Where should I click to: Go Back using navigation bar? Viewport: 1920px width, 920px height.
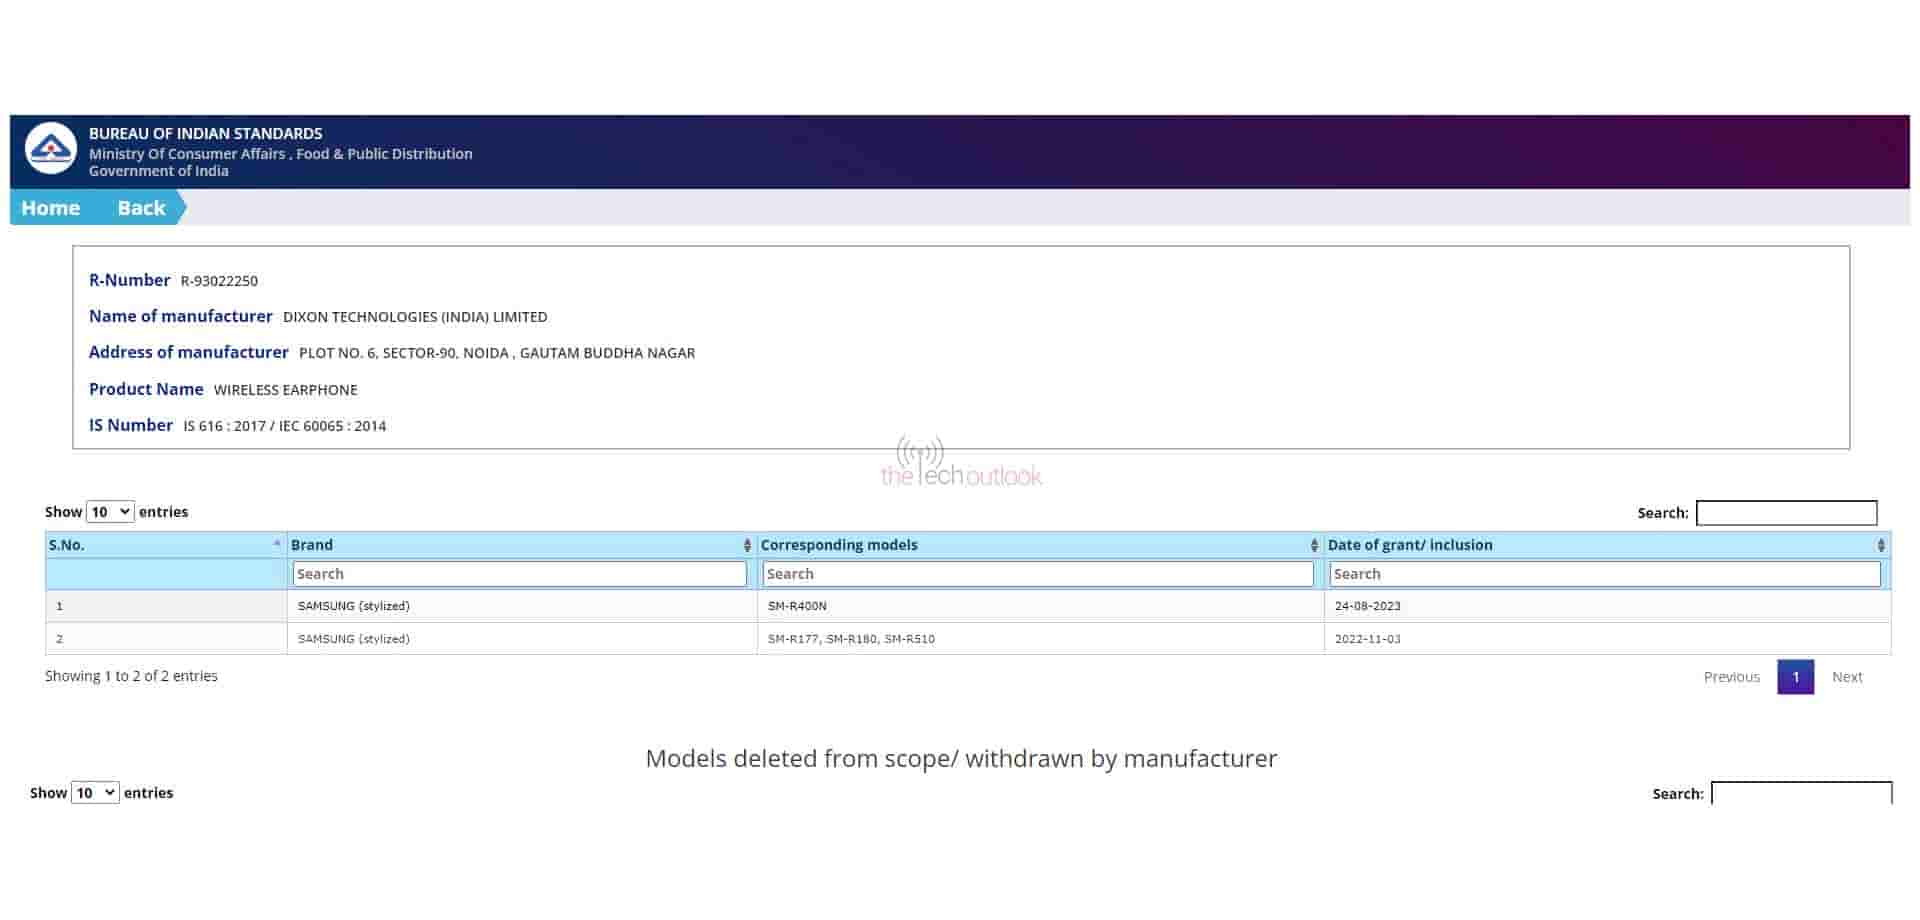[x=141, y=208]
